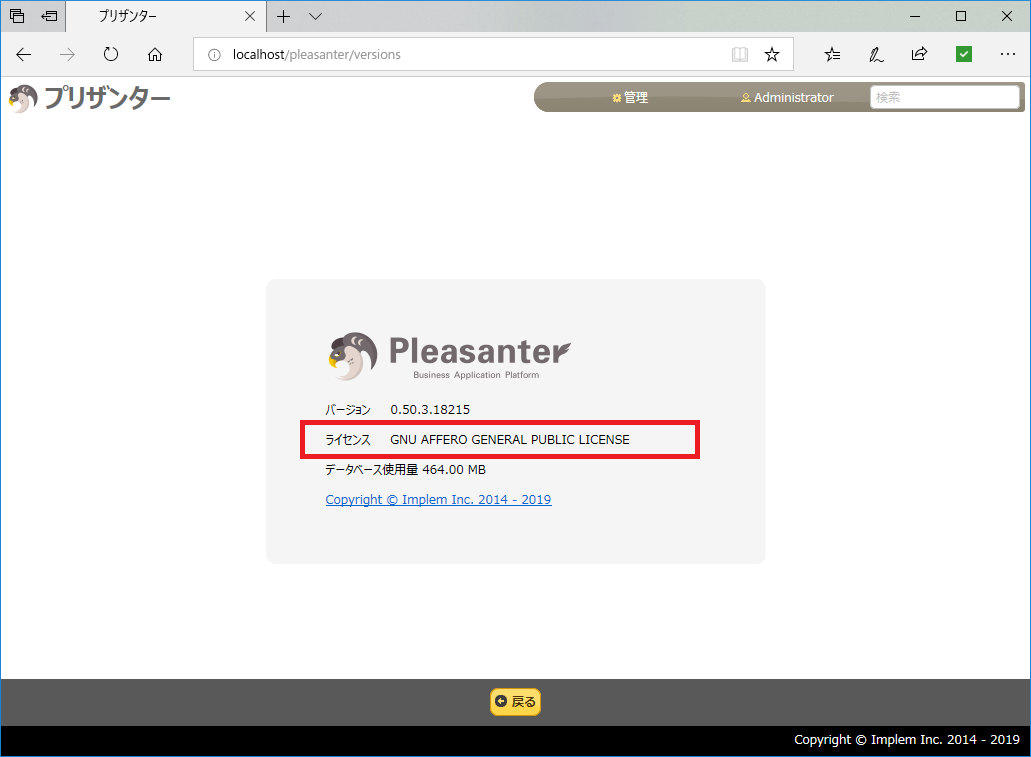Click inside the 検索 search field
The image size is (1031, 757).
tap(944, 97)
